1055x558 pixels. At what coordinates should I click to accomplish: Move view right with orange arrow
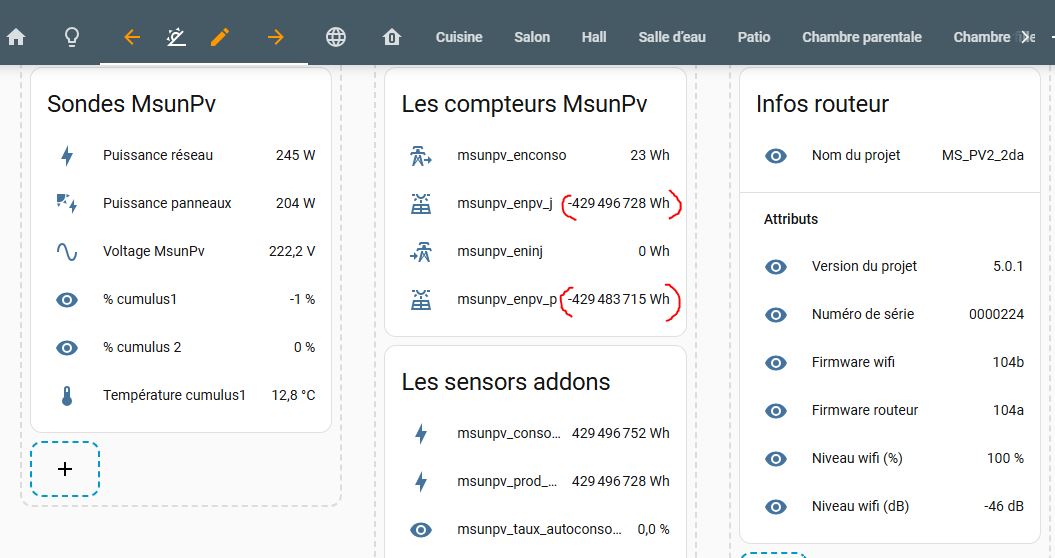(276, 37)
